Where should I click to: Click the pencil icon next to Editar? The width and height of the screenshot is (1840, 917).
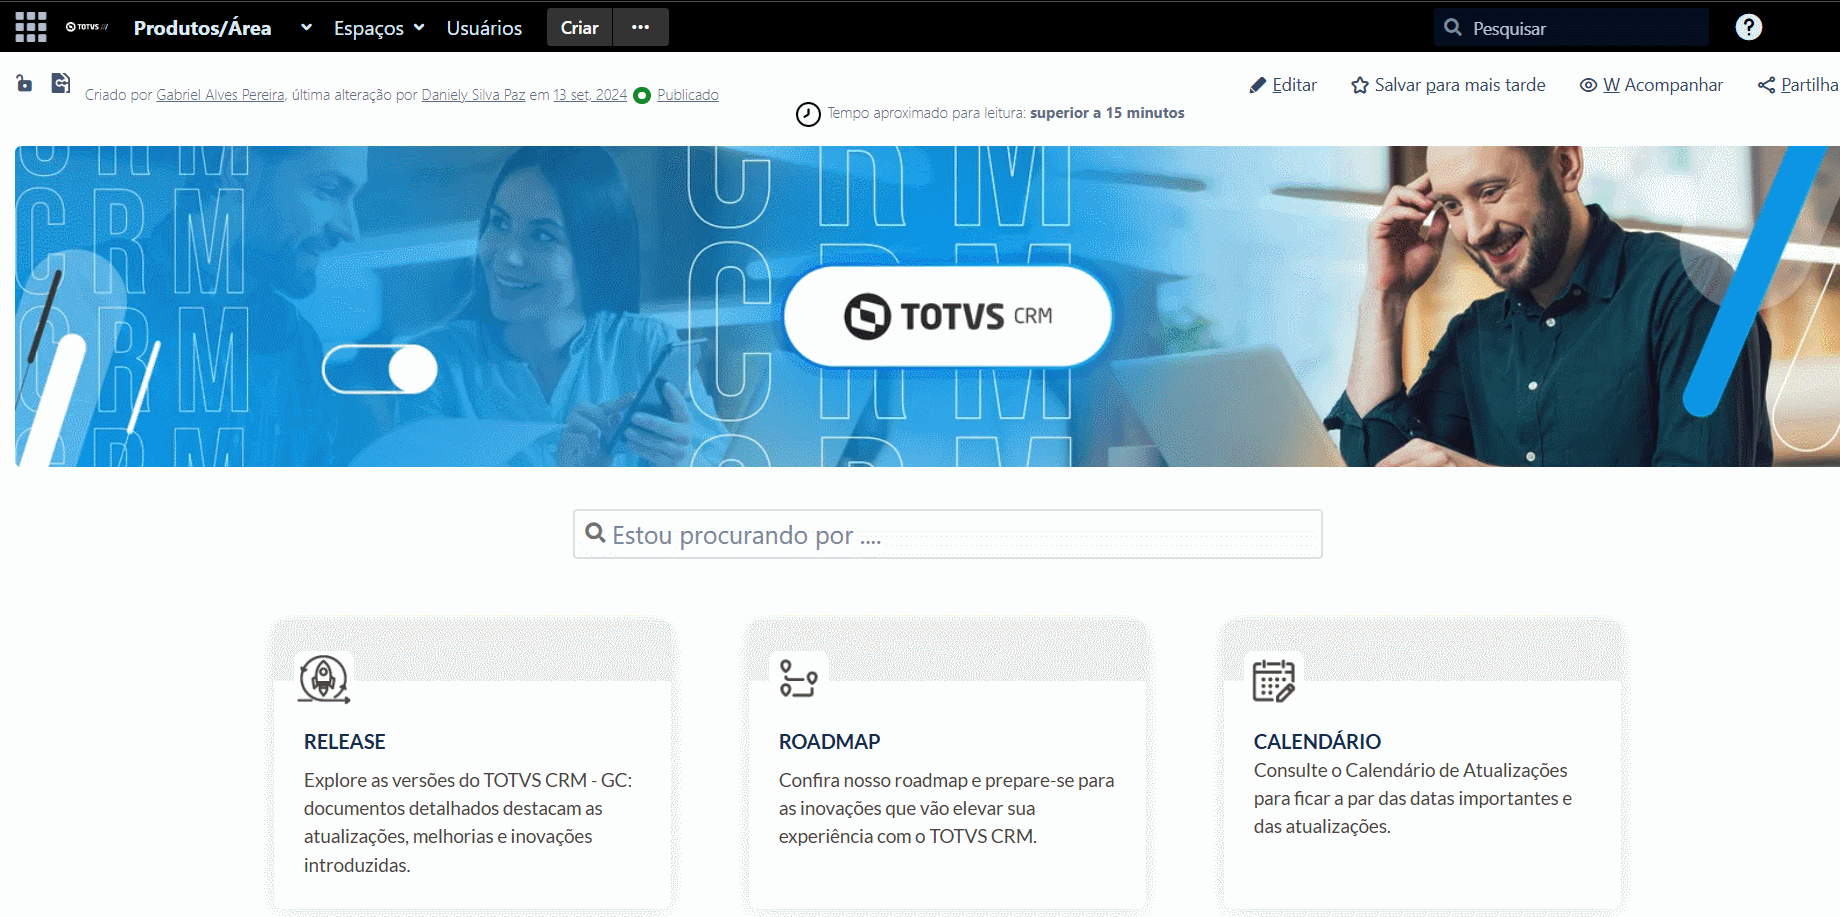(1258, 85)
